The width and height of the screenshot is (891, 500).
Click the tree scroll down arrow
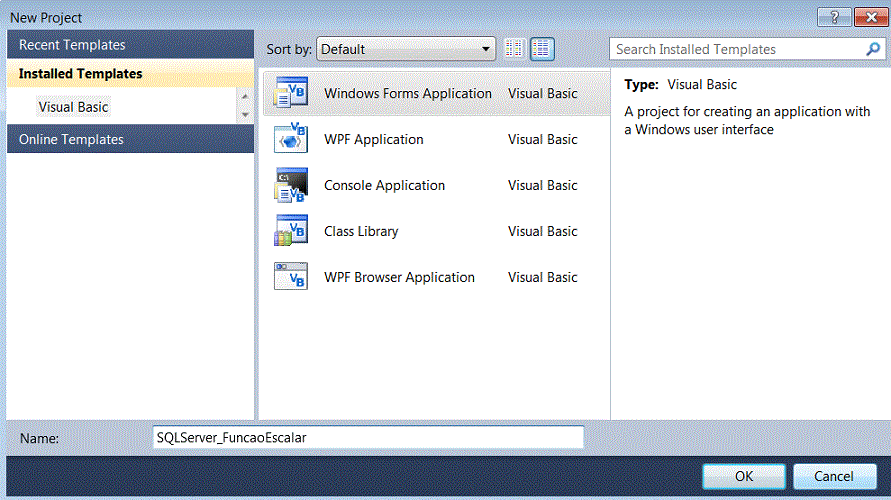coord(245,115)
